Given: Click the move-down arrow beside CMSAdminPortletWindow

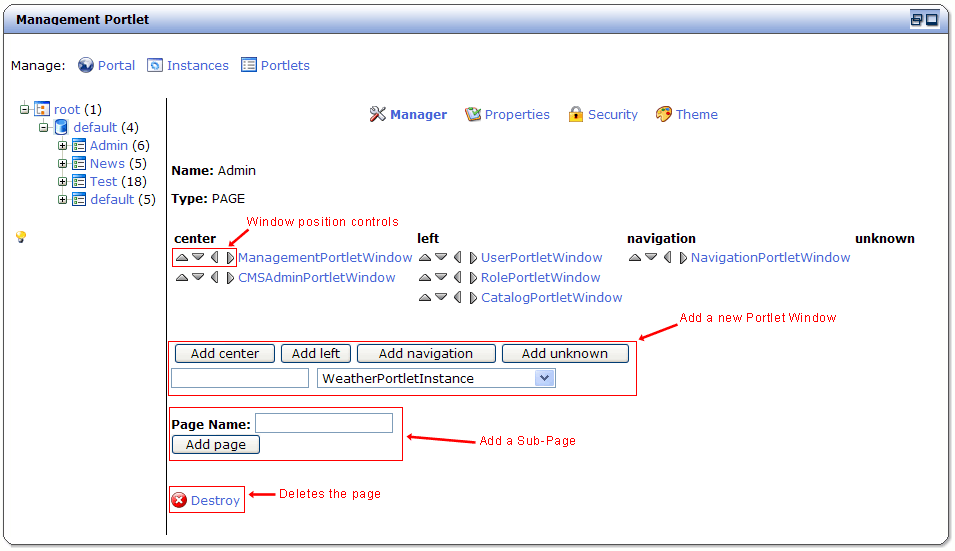Looking at the screenshot, I should pos(198,278).
